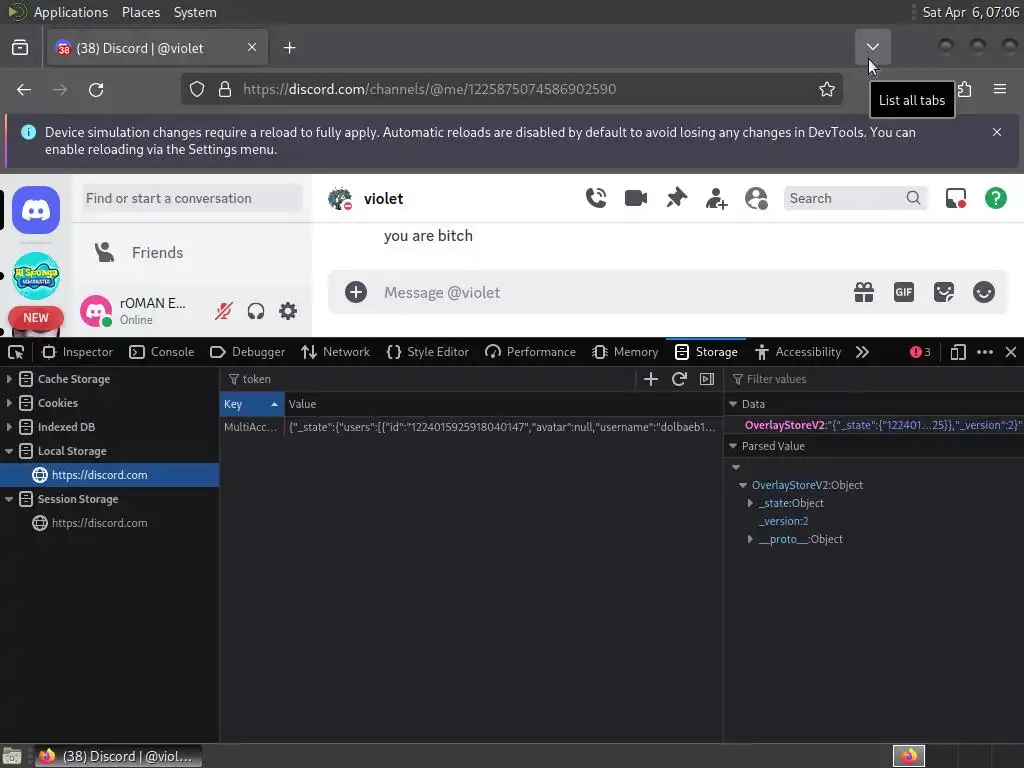Expand the Indexed DB tree node

click(x=9, y=426)
